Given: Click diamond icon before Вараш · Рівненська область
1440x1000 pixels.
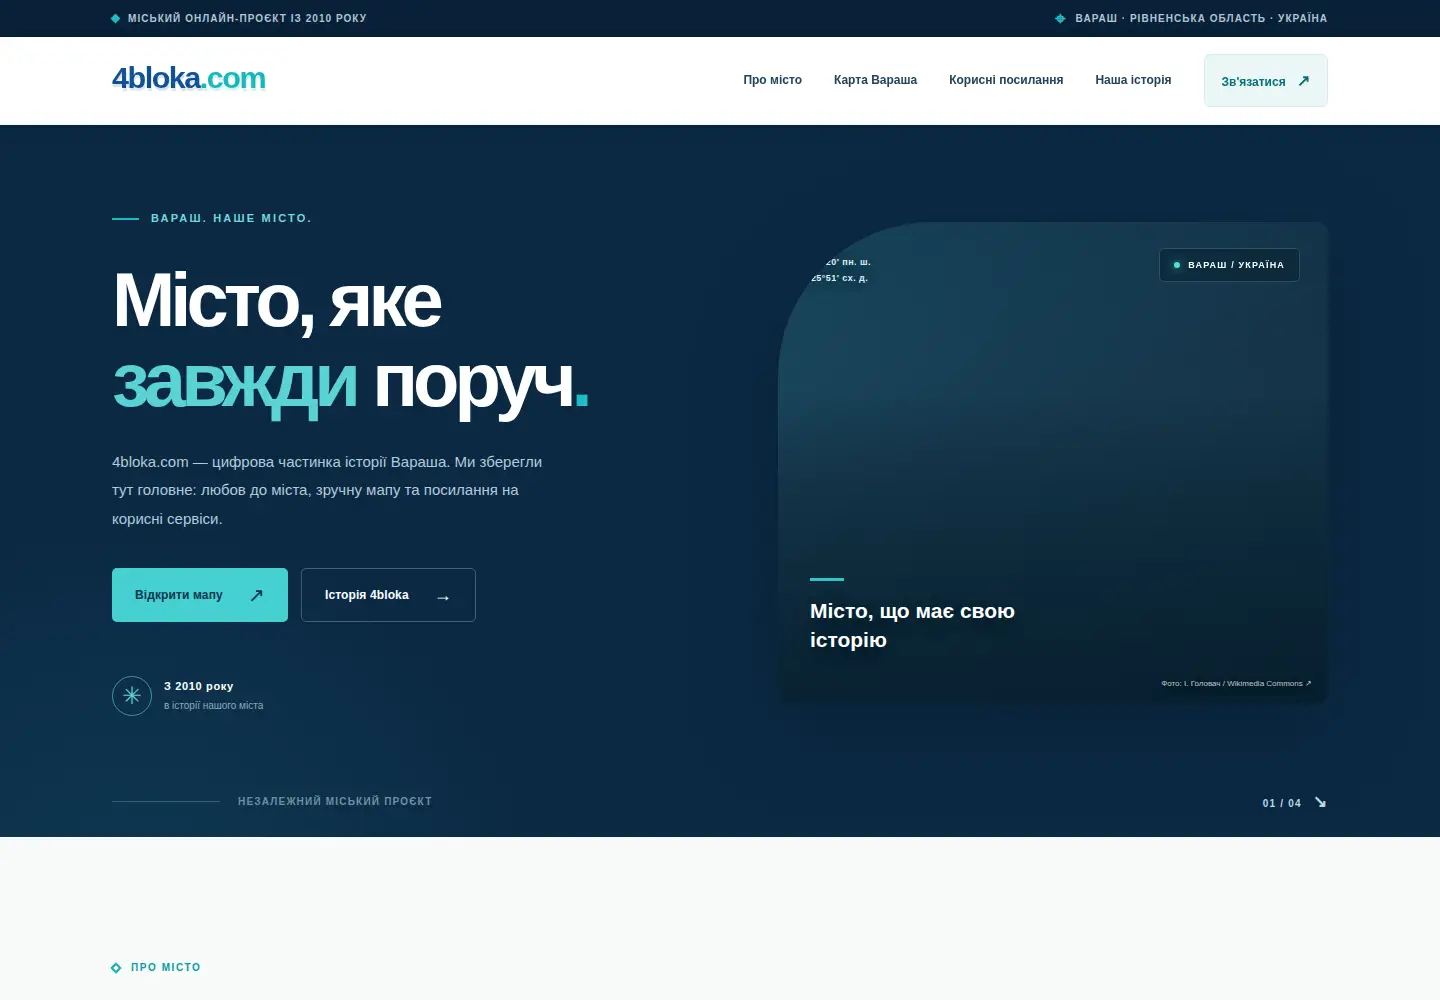Looking at the screenshot, I should 1061,18.
